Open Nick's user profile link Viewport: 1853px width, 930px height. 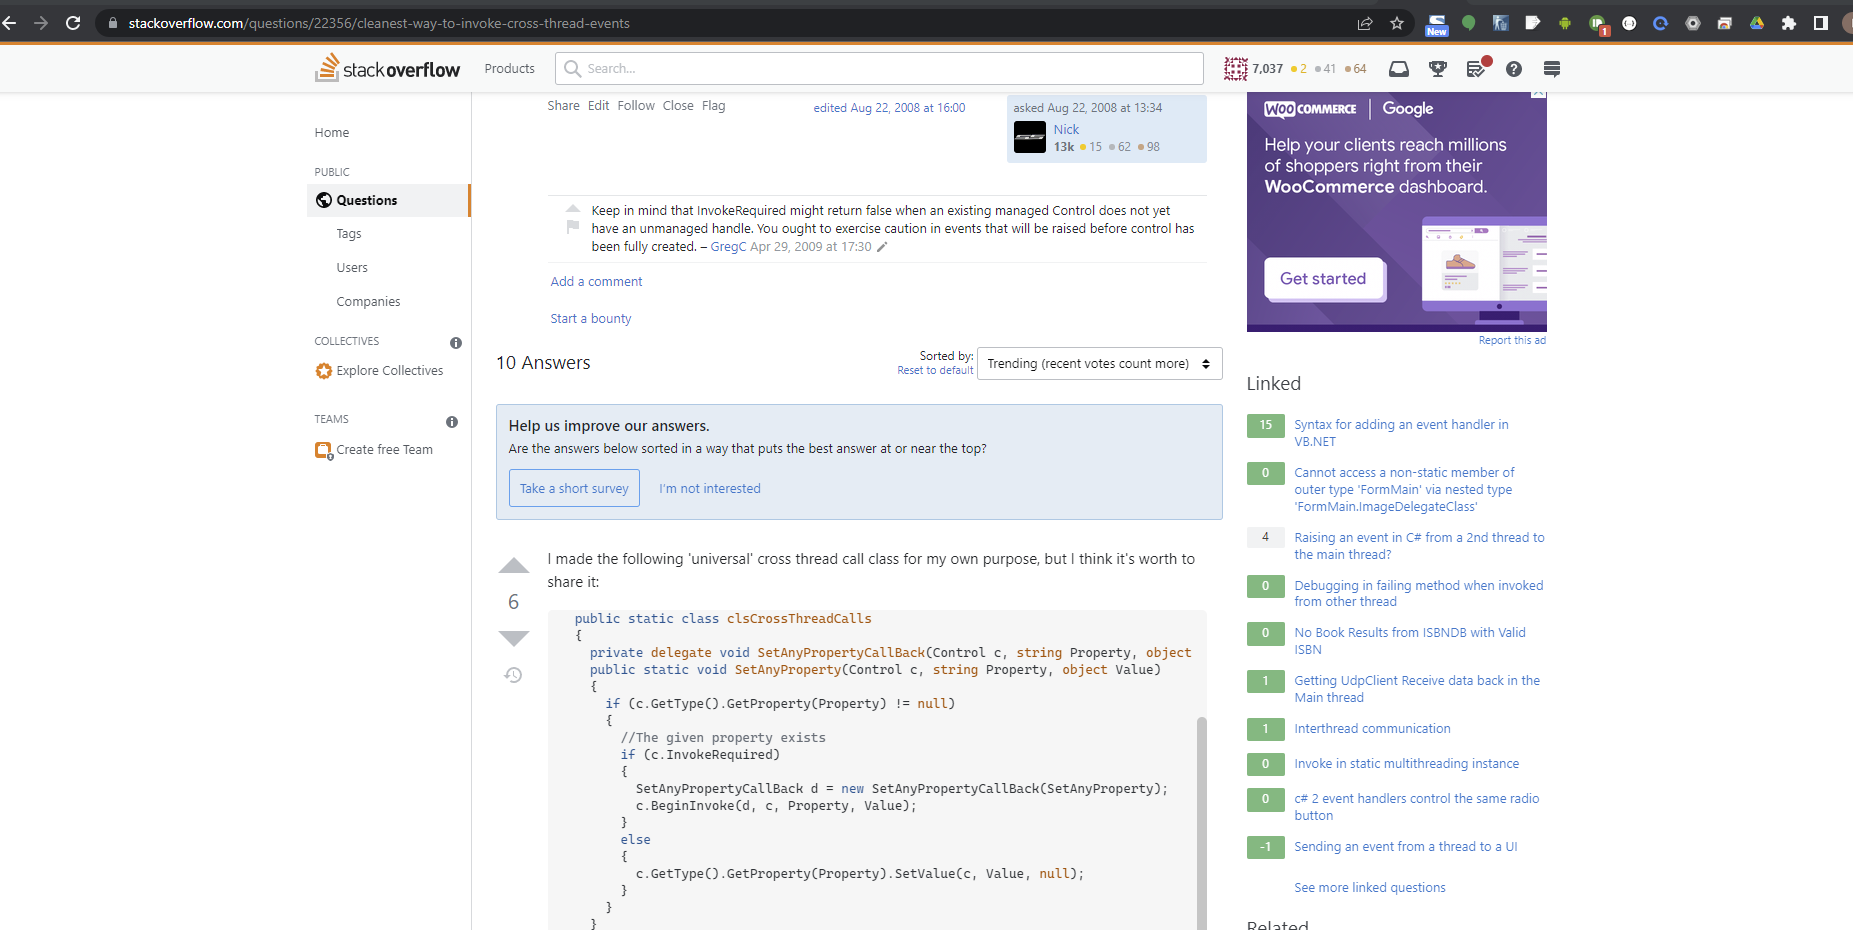[1066, 130]
